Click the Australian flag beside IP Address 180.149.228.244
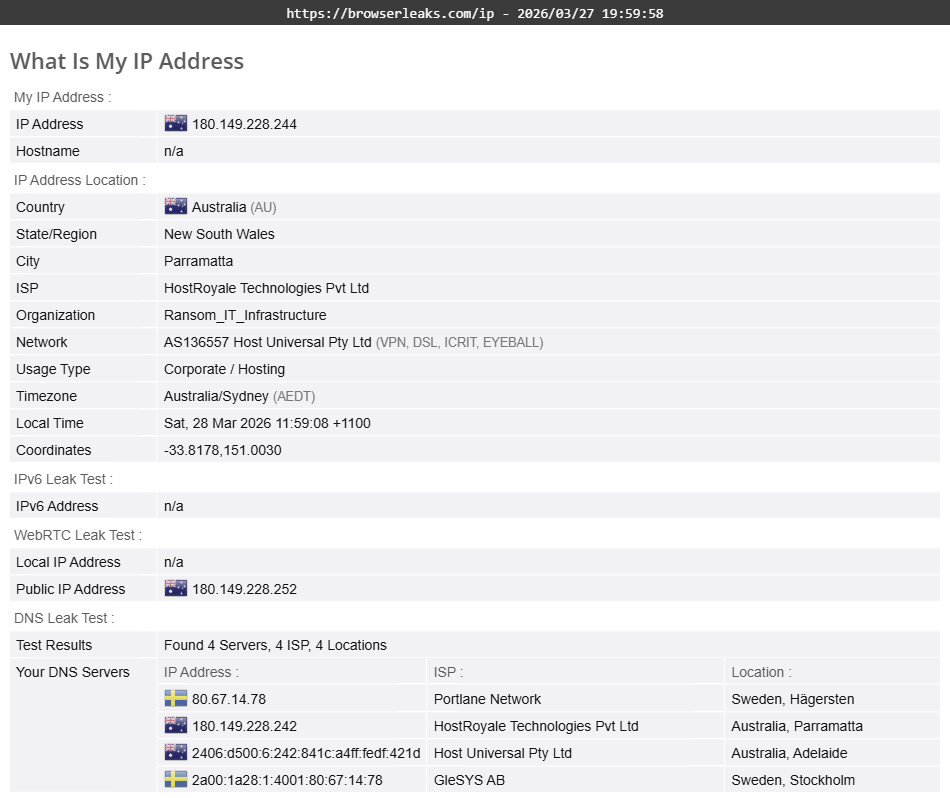950x798 pixels. coord(175,123)
